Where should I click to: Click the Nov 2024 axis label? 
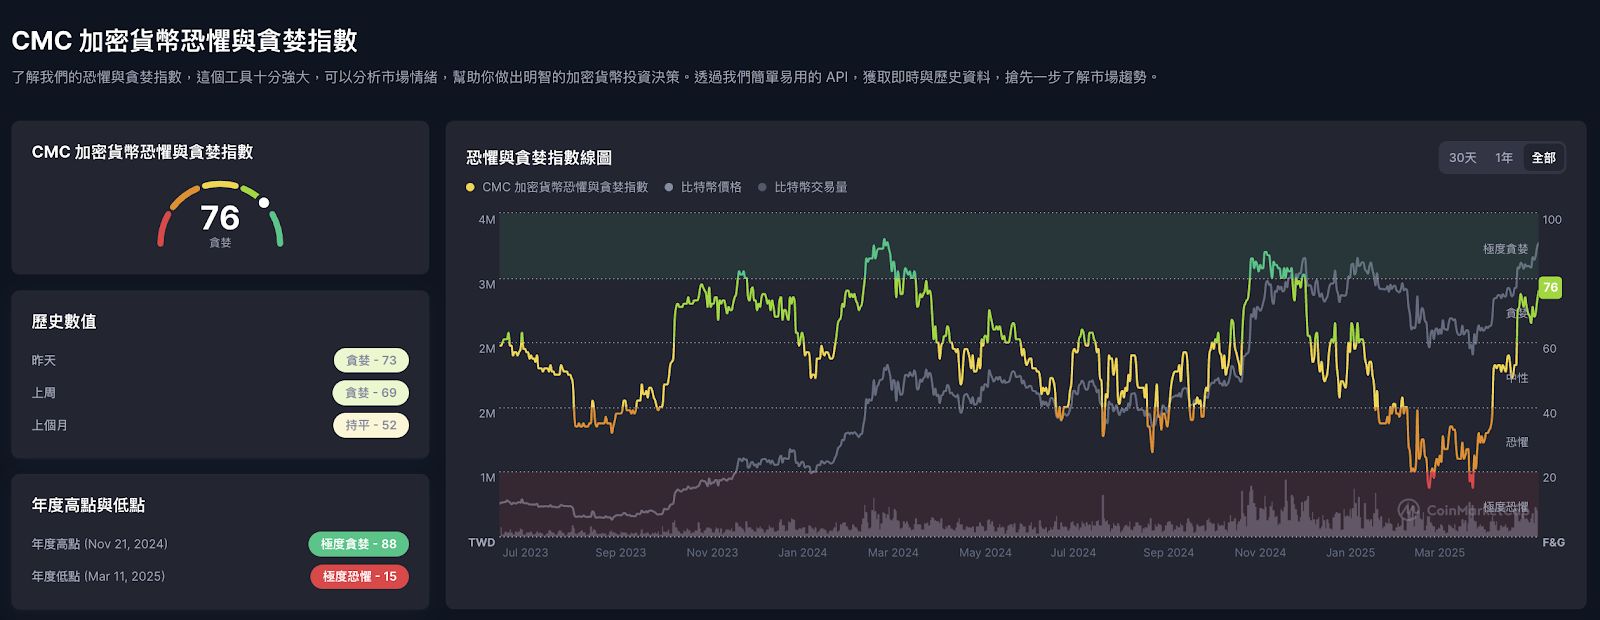(1260, 552)
